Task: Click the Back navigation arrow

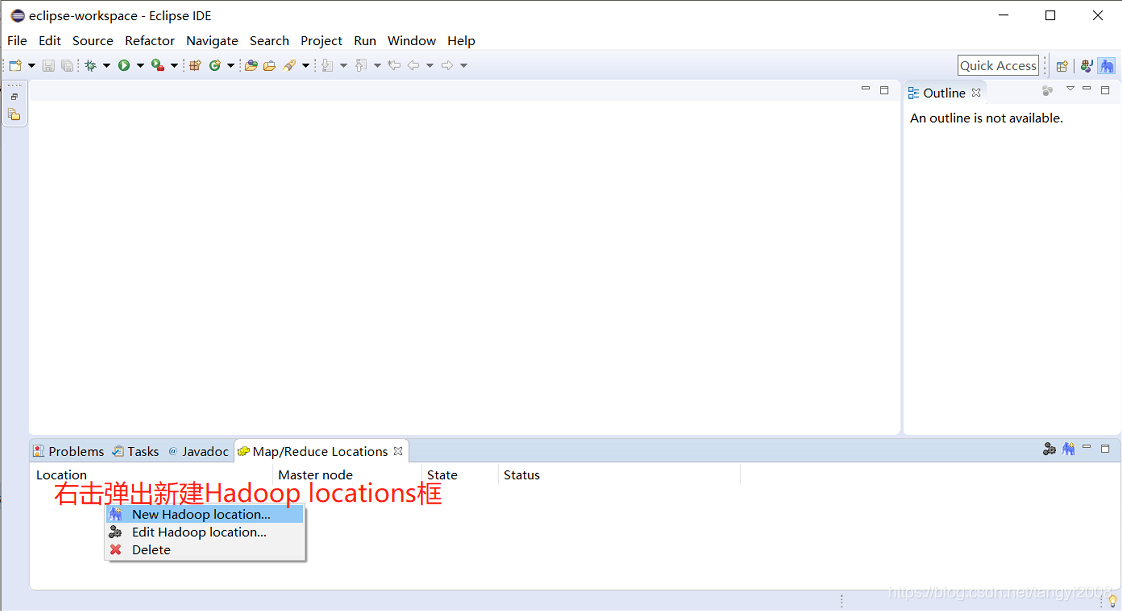Action: (x=414, y=66)
